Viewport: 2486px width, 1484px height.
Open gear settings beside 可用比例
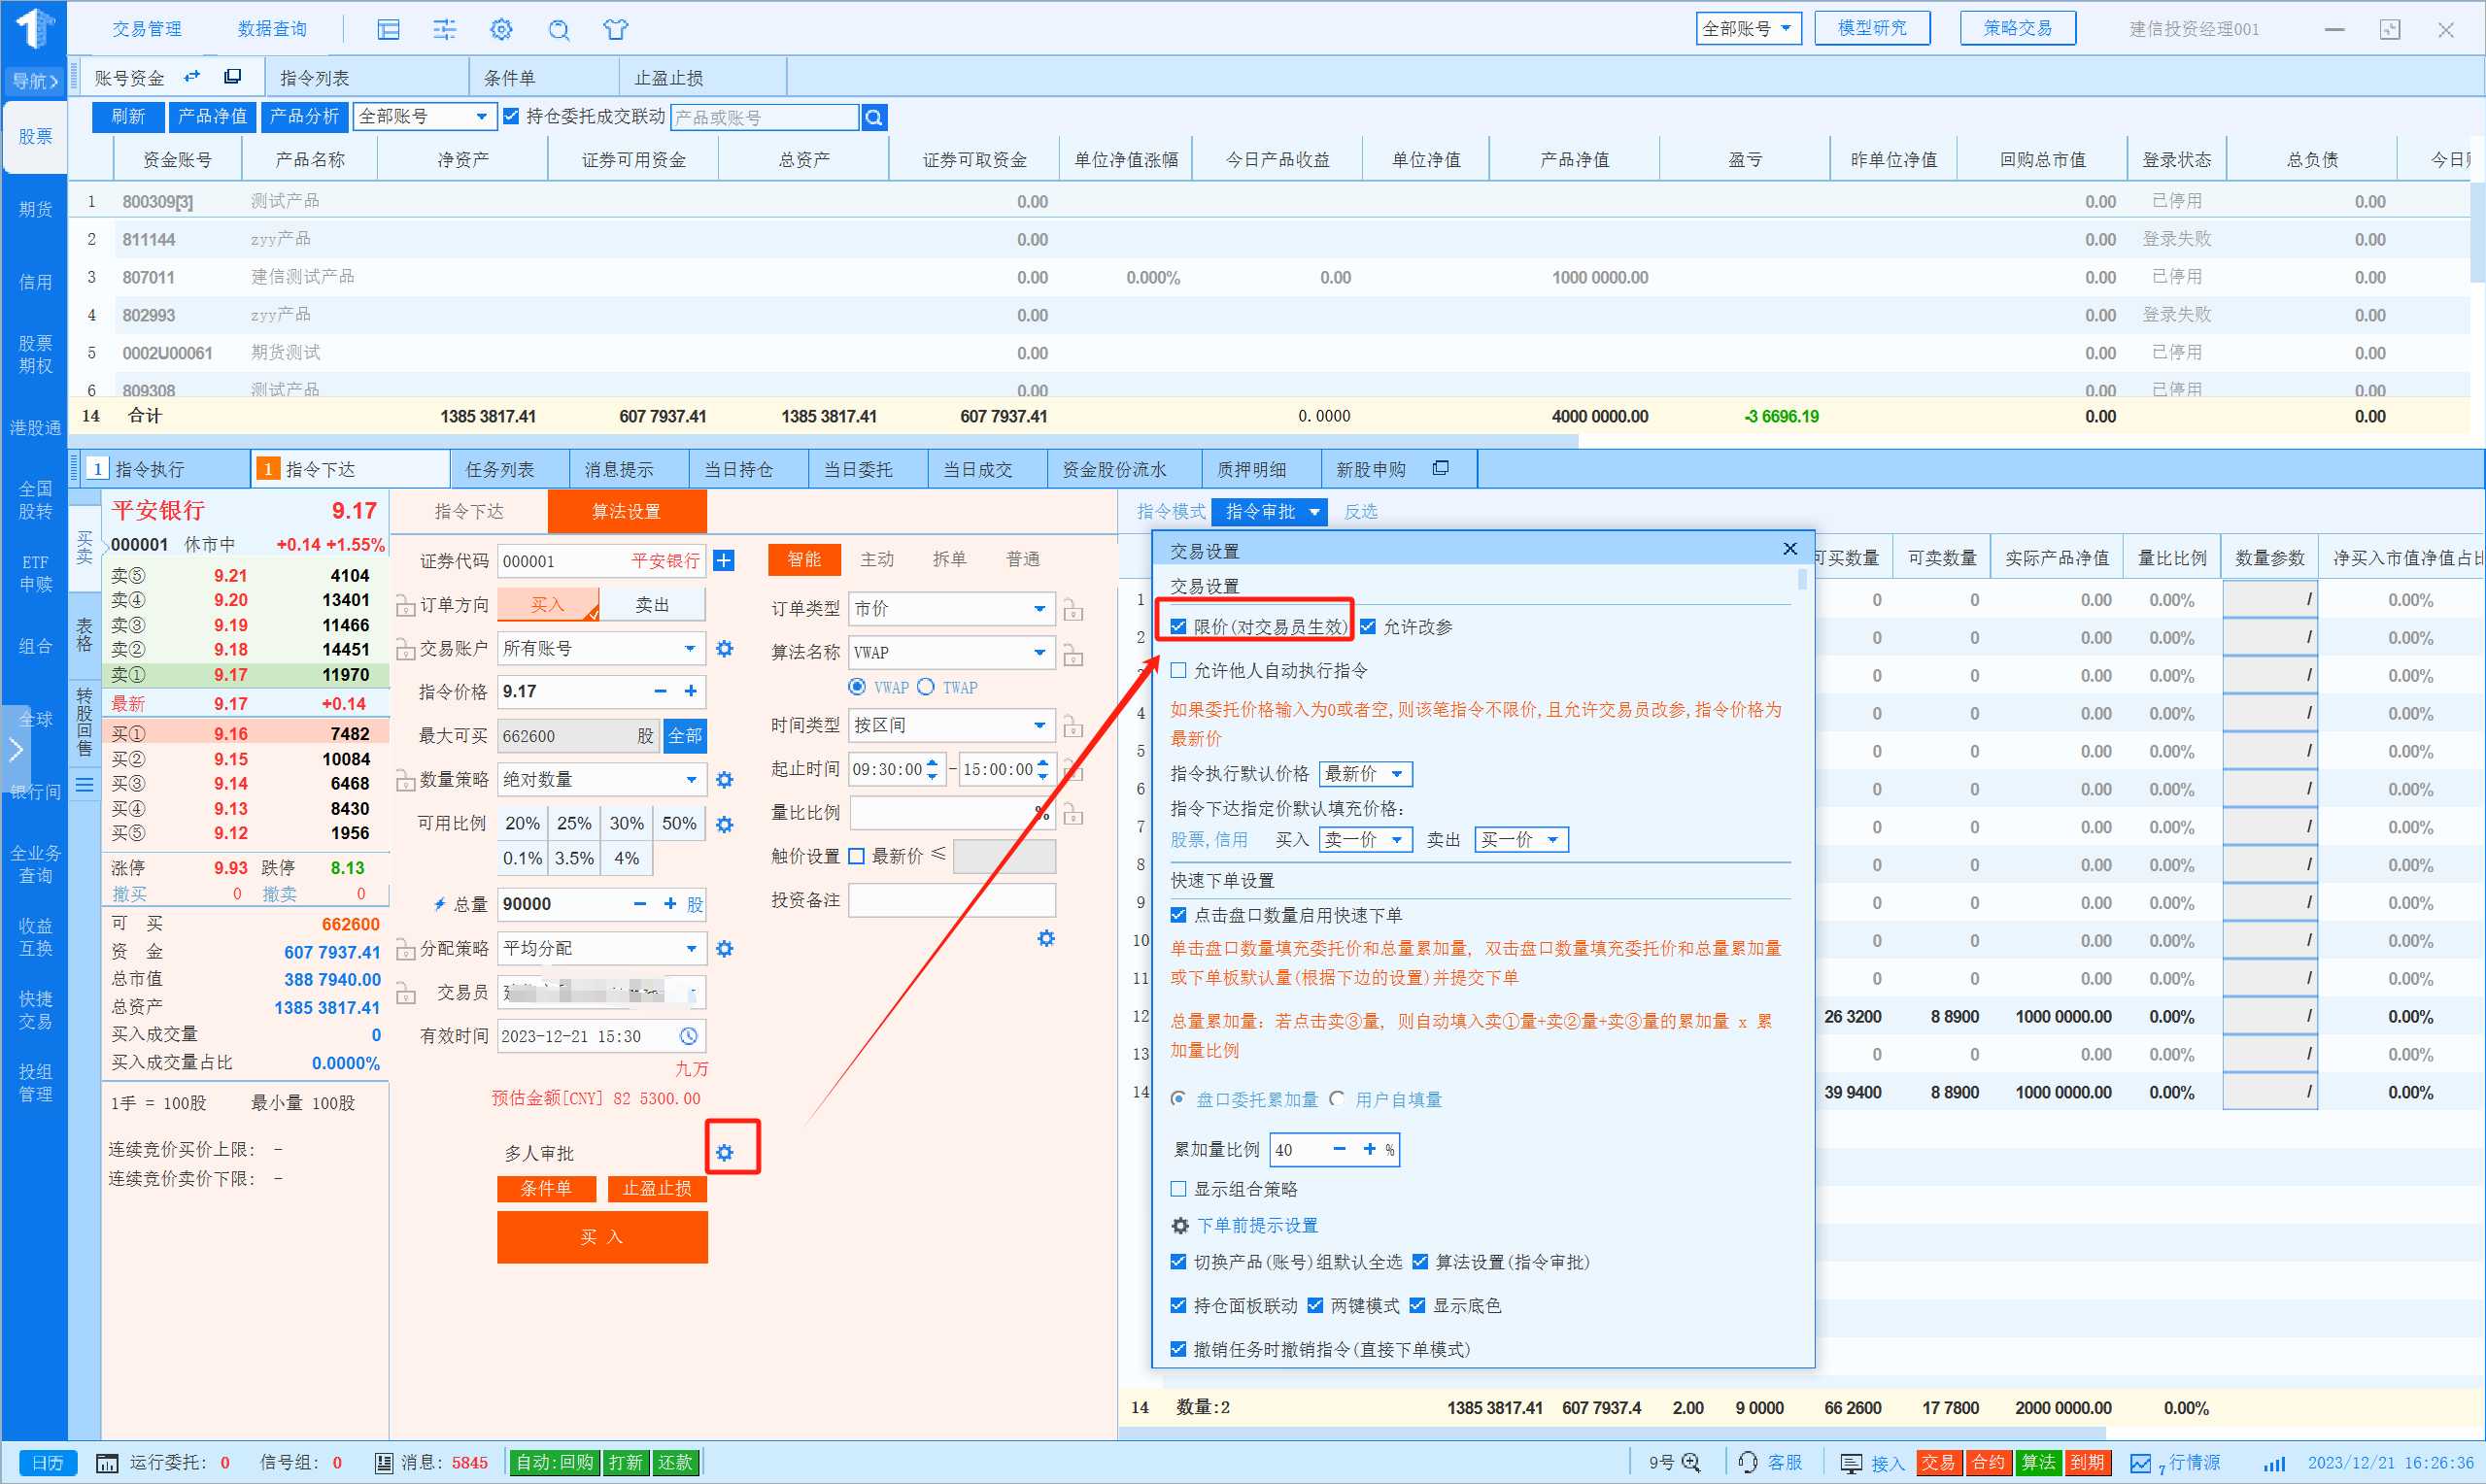click(x=725, y=825)
